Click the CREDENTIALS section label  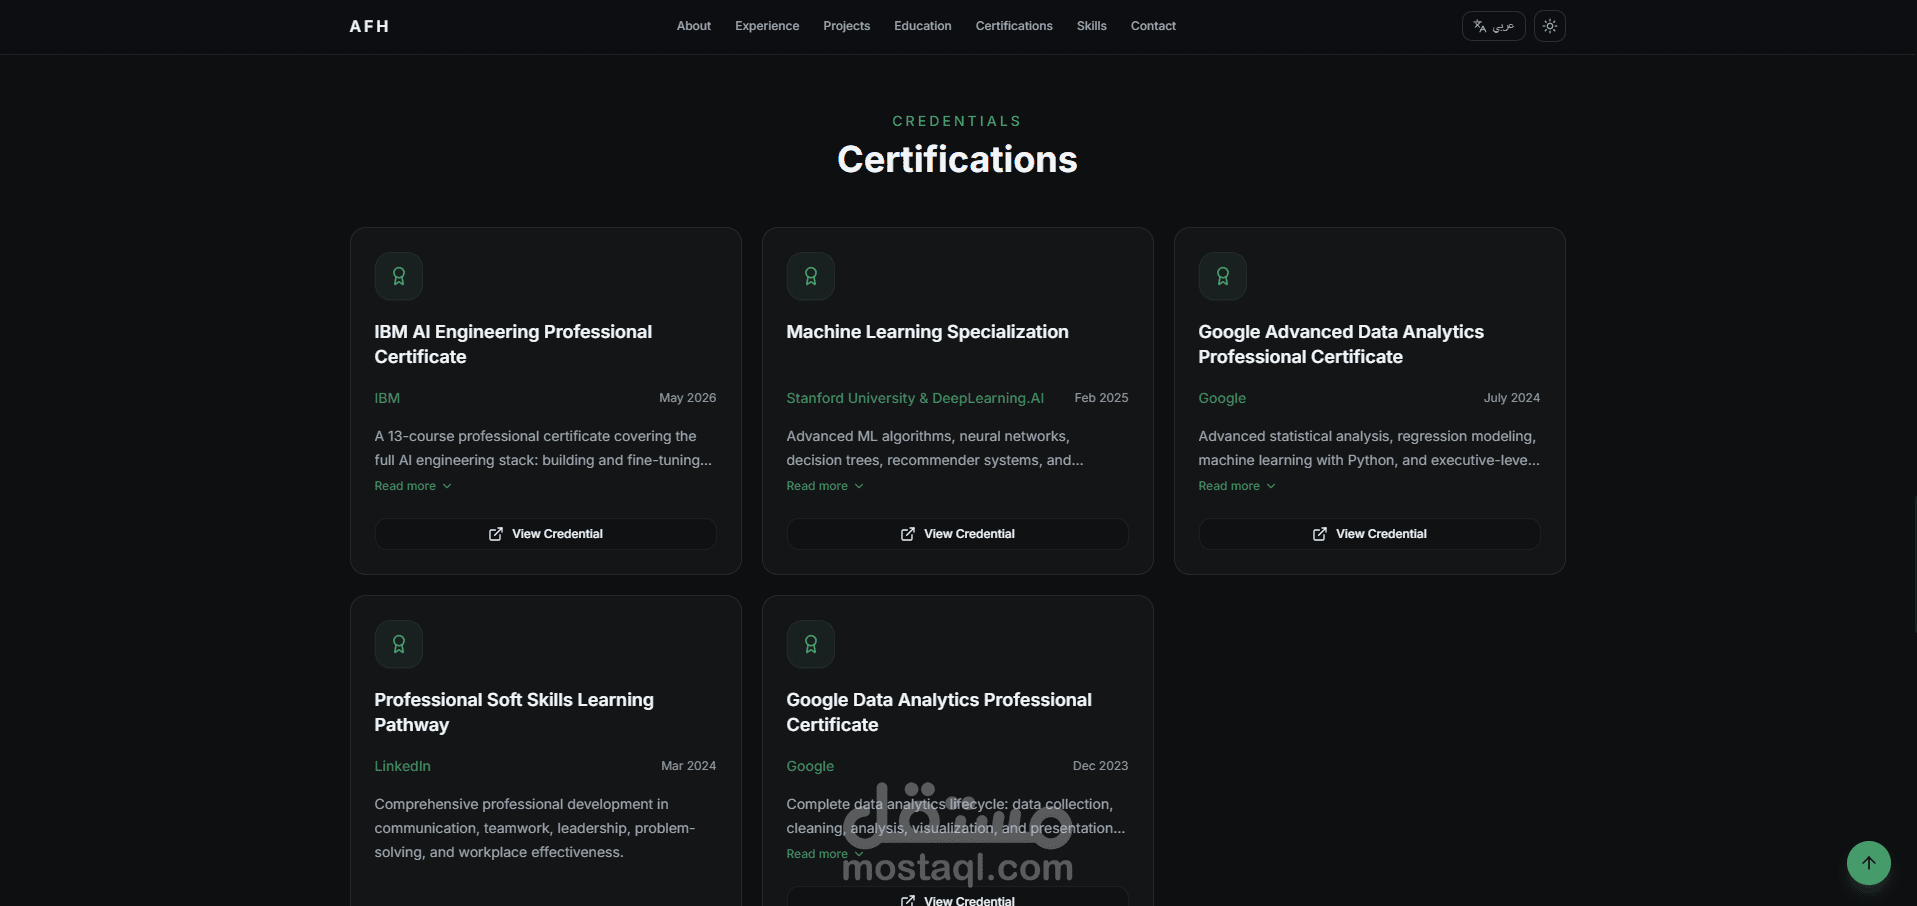coord(957,121)
